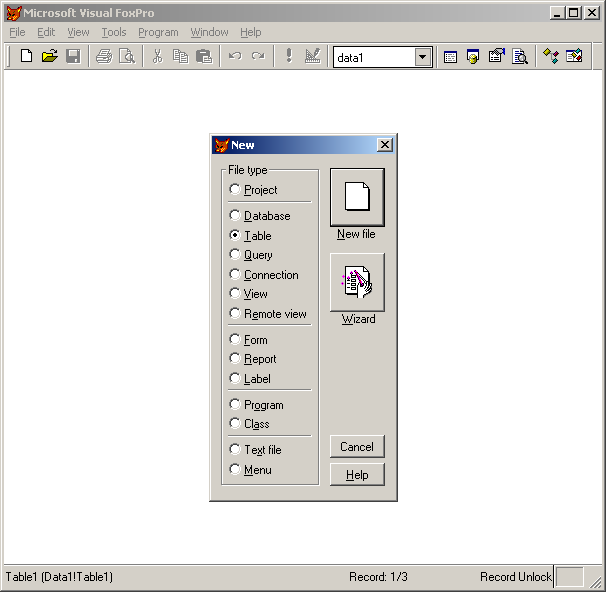Image resolution: width=606 pixels, height=592 pixels.
Task: Click the Run exclamation mark icon
Action: coord(289,56)
